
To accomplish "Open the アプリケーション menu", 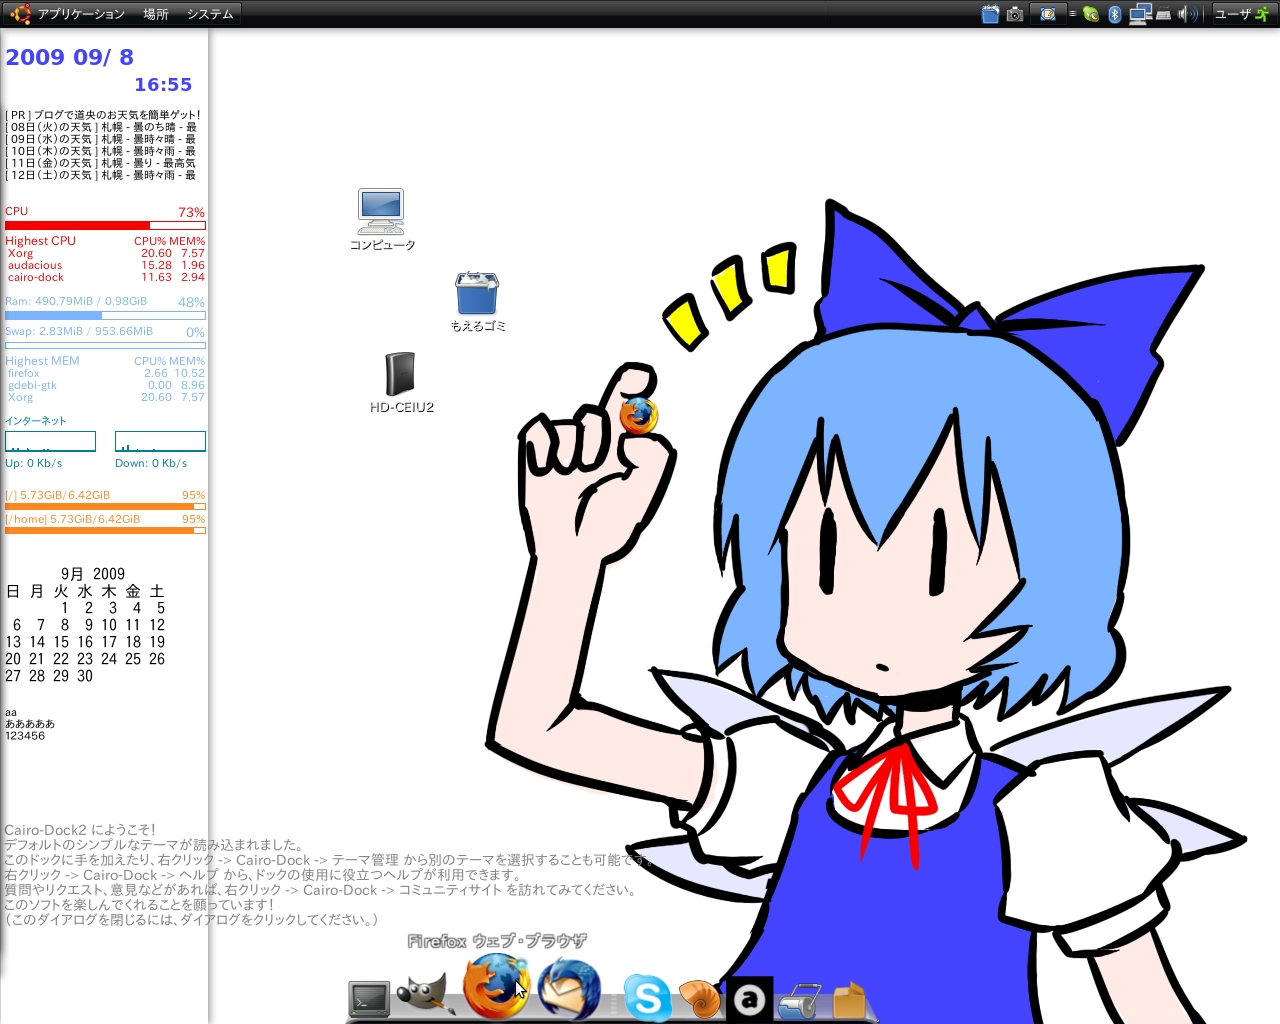I will coord(81,14).
